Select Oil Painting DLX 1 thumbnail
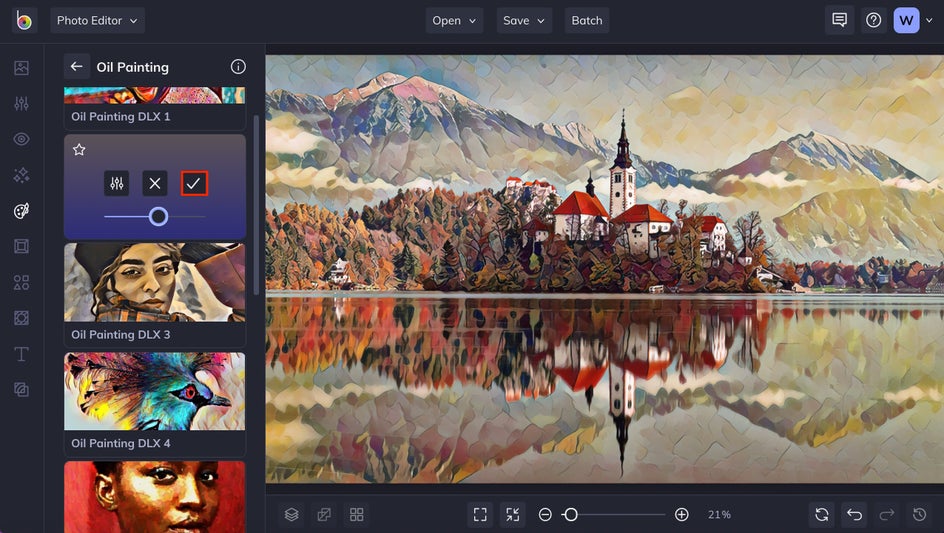This screenshot has width=944, height=533. coord(155,95)
